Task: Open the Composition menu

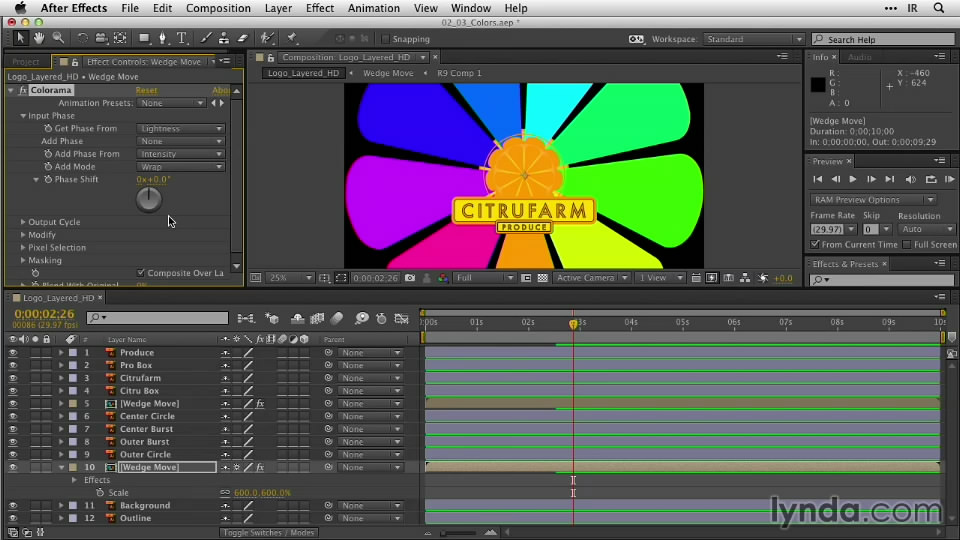Action: click(x=218, y=8)
